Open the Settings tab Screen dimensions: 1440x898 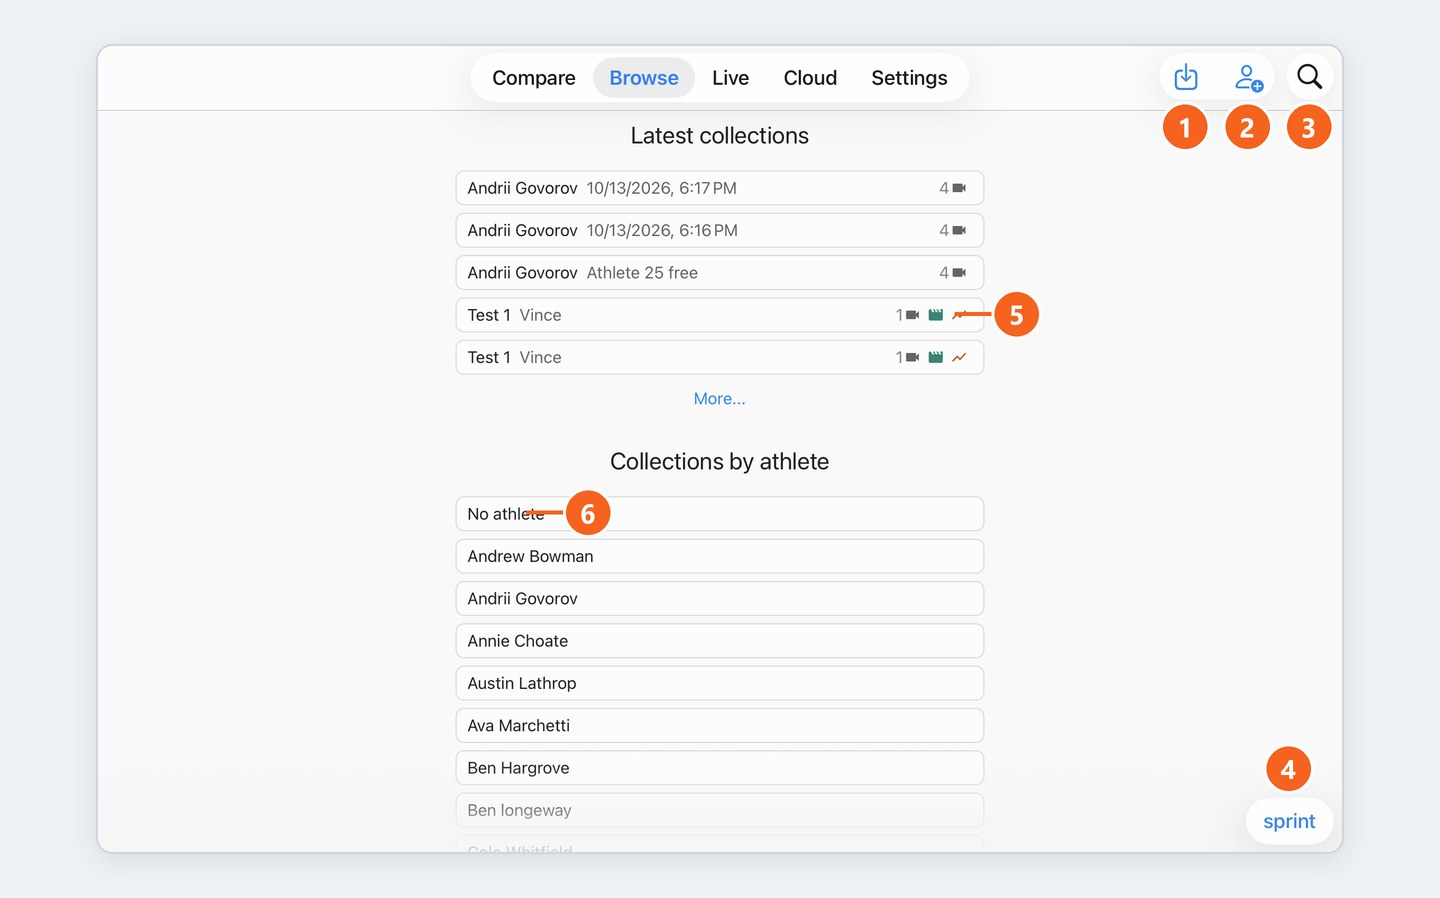tap(909, 78)
